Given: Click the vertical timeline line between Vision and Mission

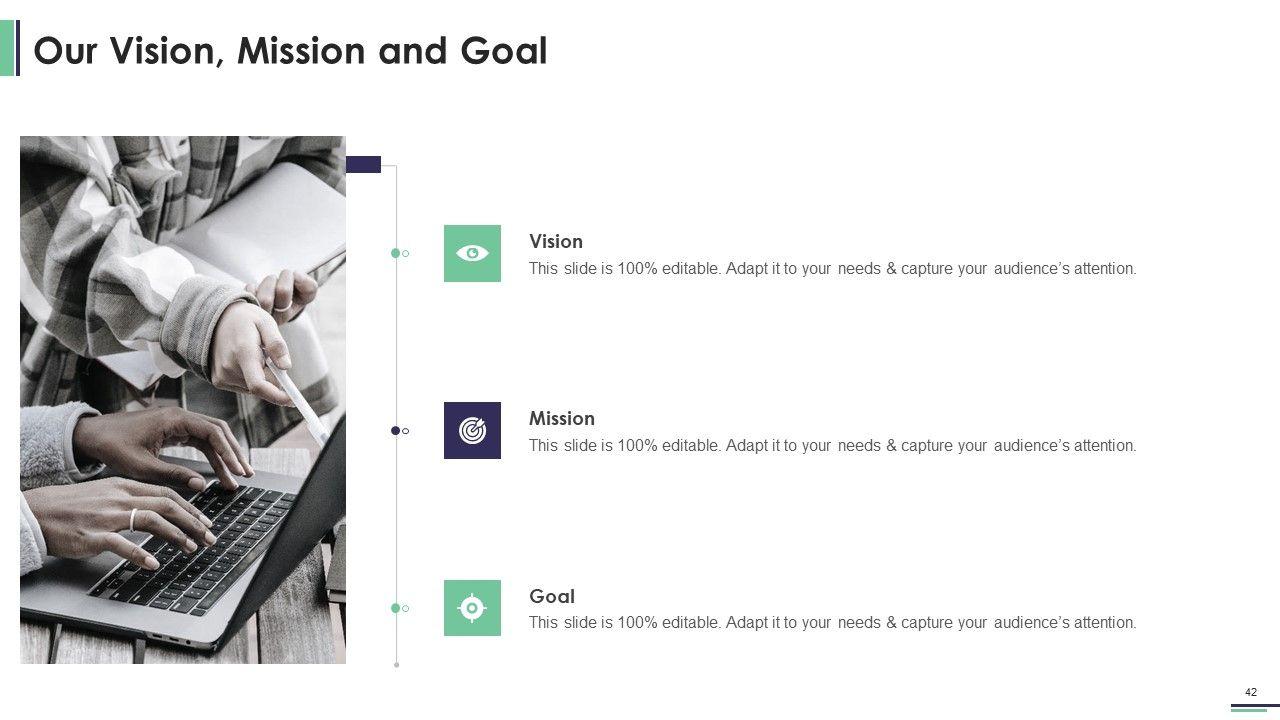Looking at the screenshot, I should pos(397,340).
